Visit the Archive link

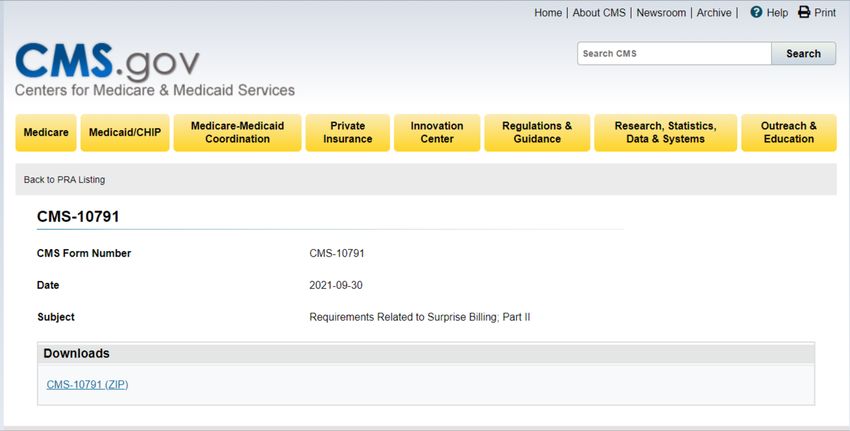[x=714, y=12]
